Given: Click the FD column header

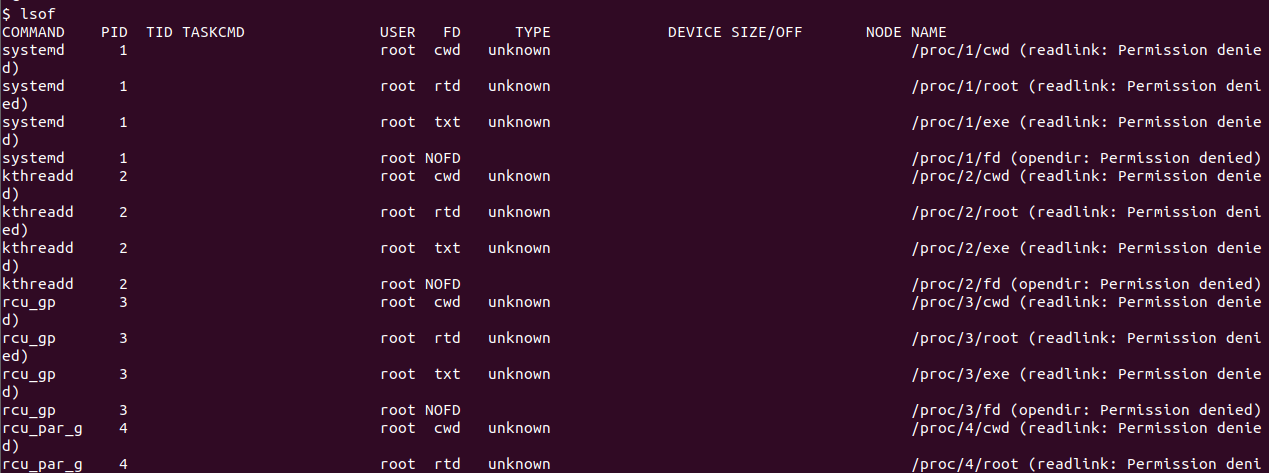Looking at the screenshot, I should 451,32.
